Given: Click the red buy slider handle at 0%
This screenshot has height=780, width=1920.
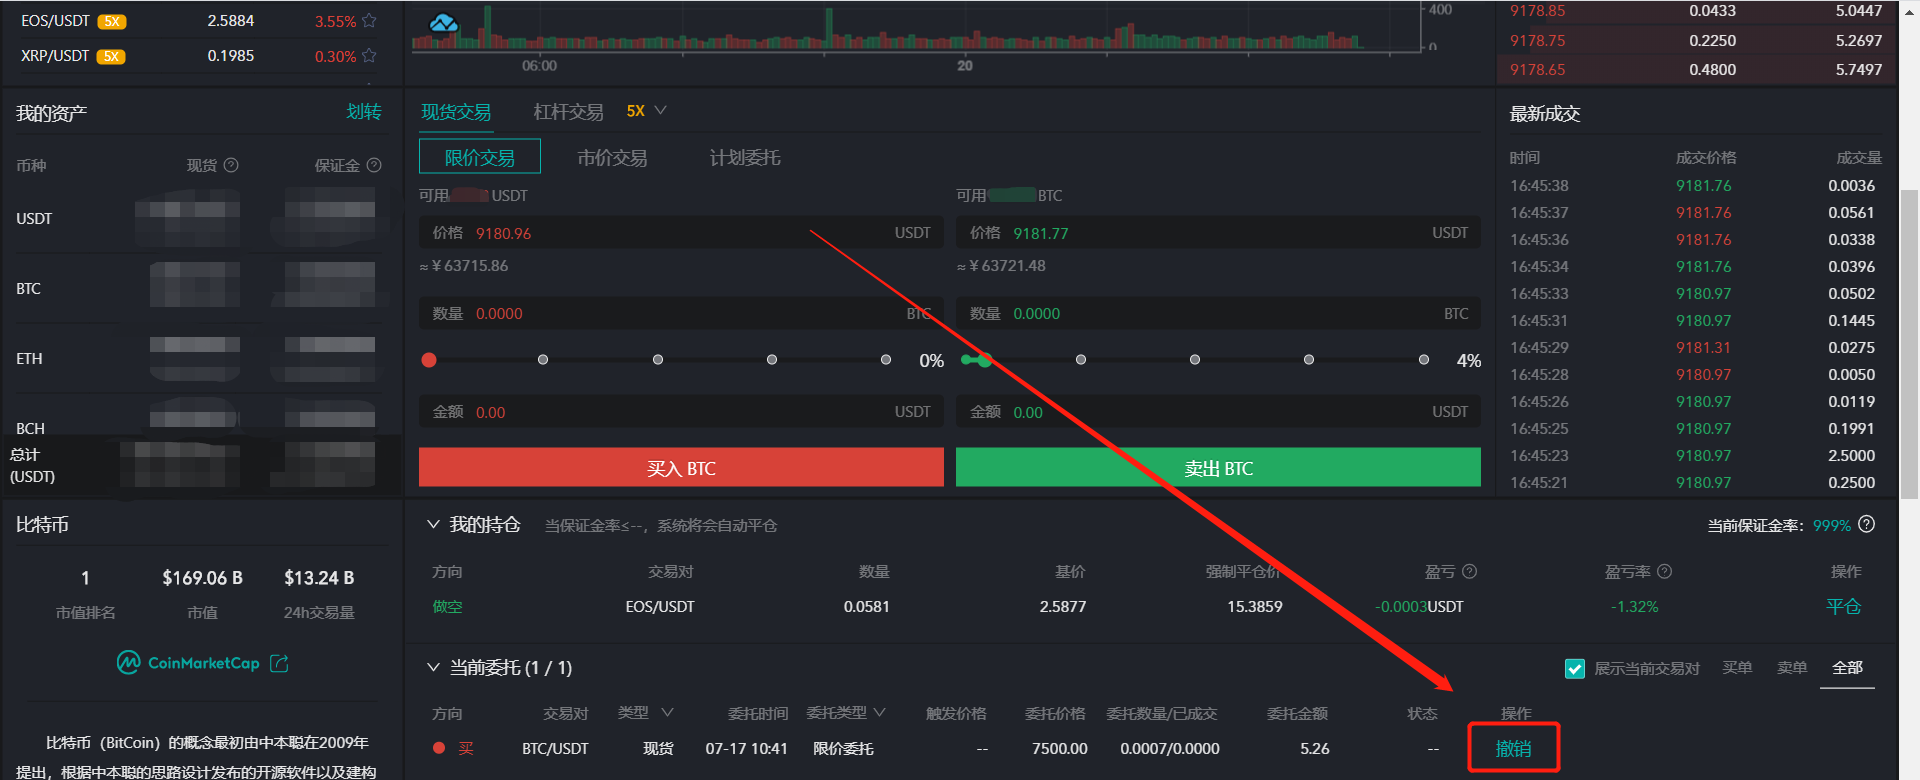Looking at the screenshot, I should point(429,360).
